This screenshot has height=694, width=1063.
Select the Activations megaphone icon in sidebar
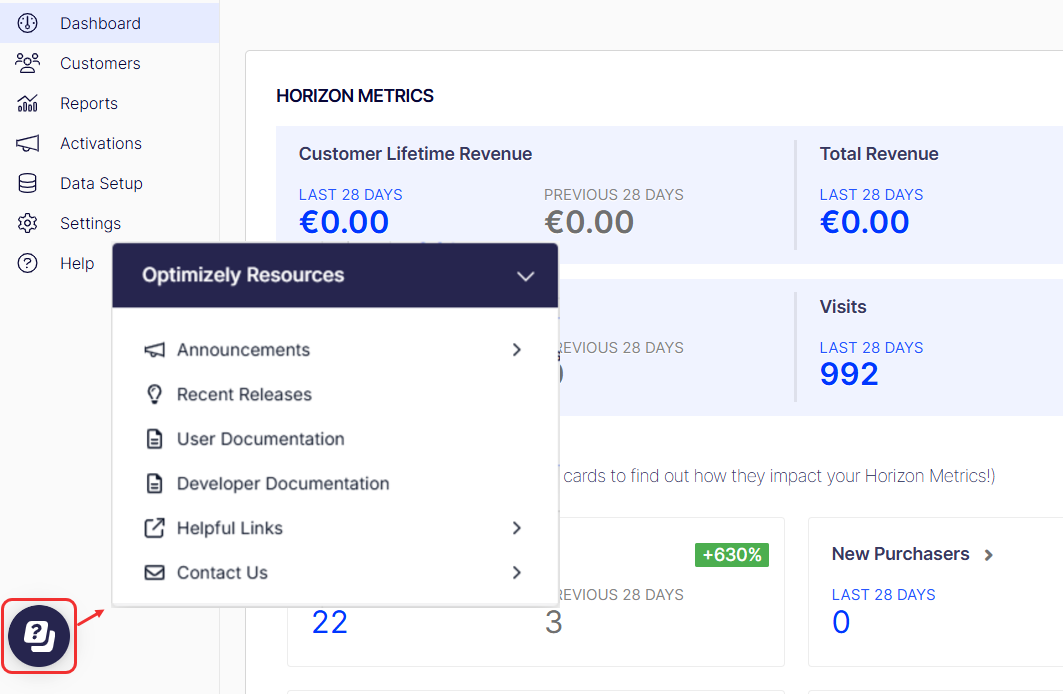pos(27,143)
